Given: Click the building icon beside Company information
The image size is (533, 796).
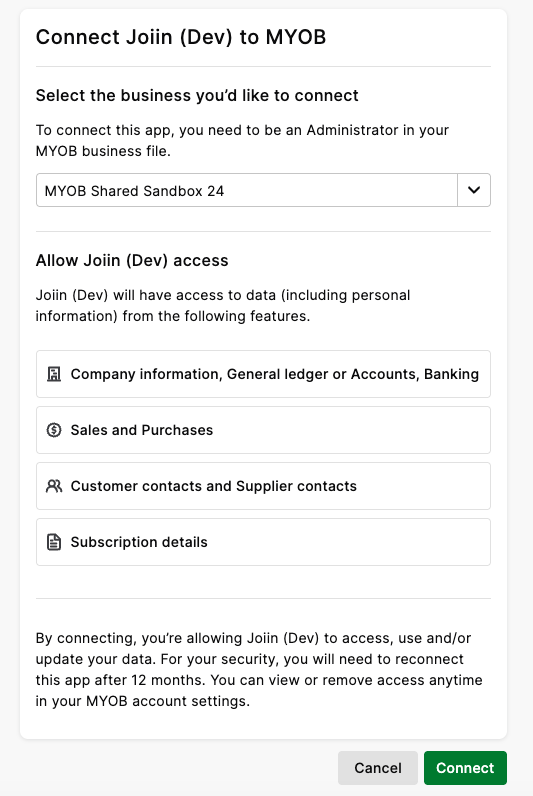Looking at the screenshot, I should tap(54, 374).
